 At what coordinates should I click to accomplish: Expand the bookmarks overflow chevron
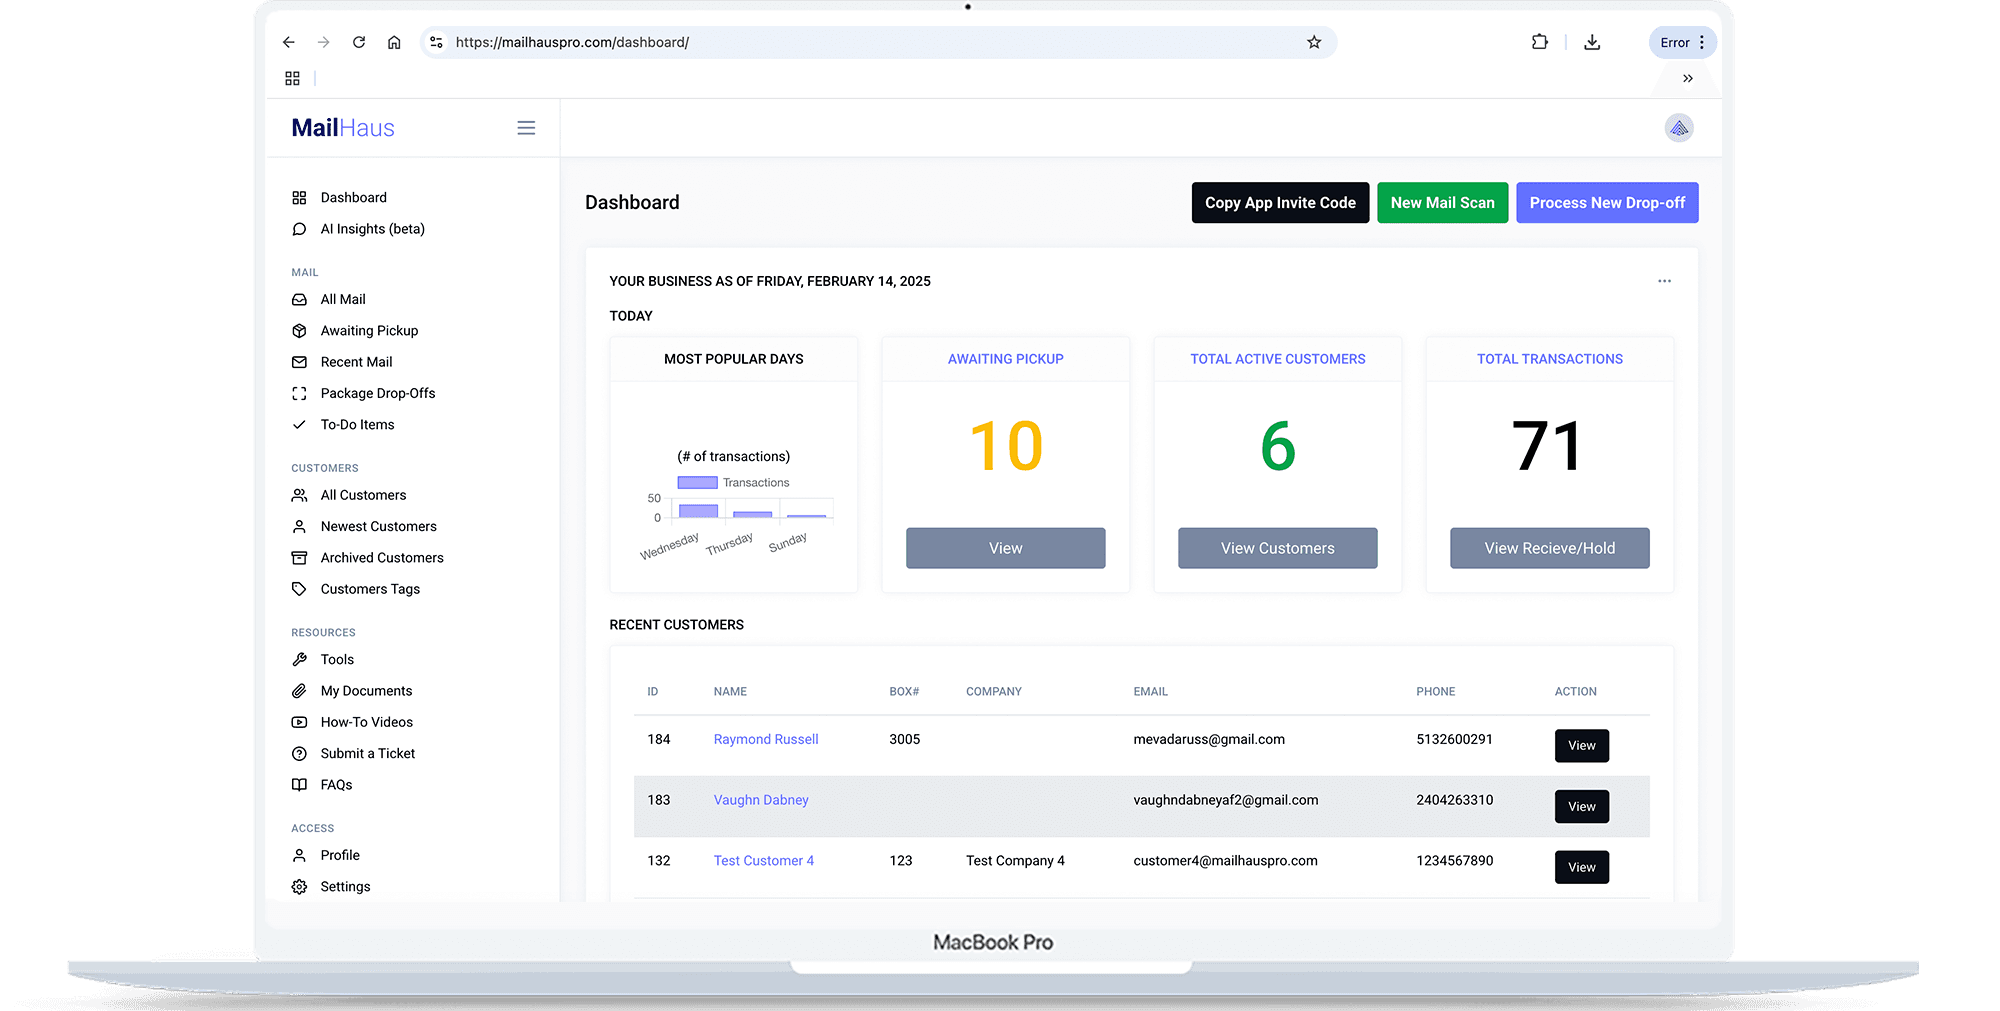pos(1688,78)
